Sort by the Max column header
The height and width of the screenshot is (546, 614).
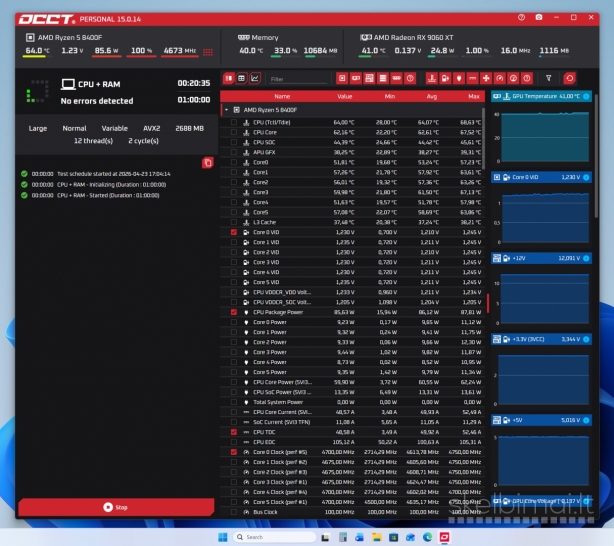(474, 96)
